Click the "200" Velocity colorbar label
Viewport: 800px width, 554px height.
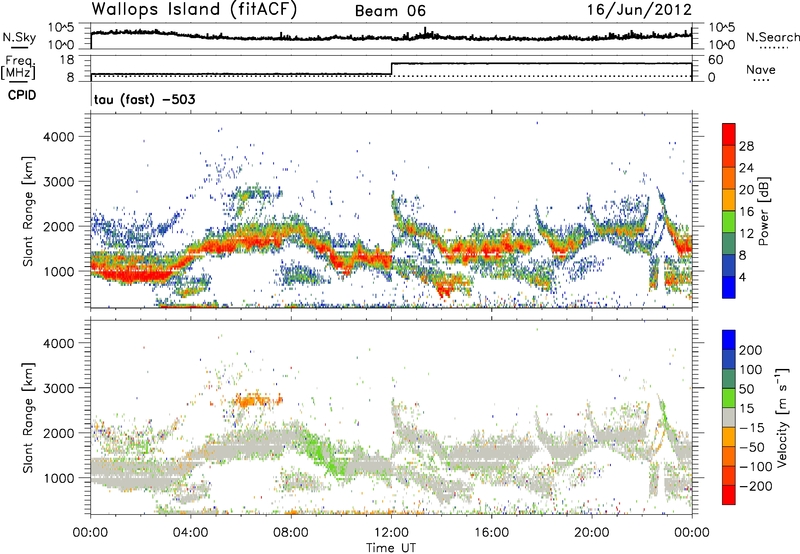pos(751,350)
